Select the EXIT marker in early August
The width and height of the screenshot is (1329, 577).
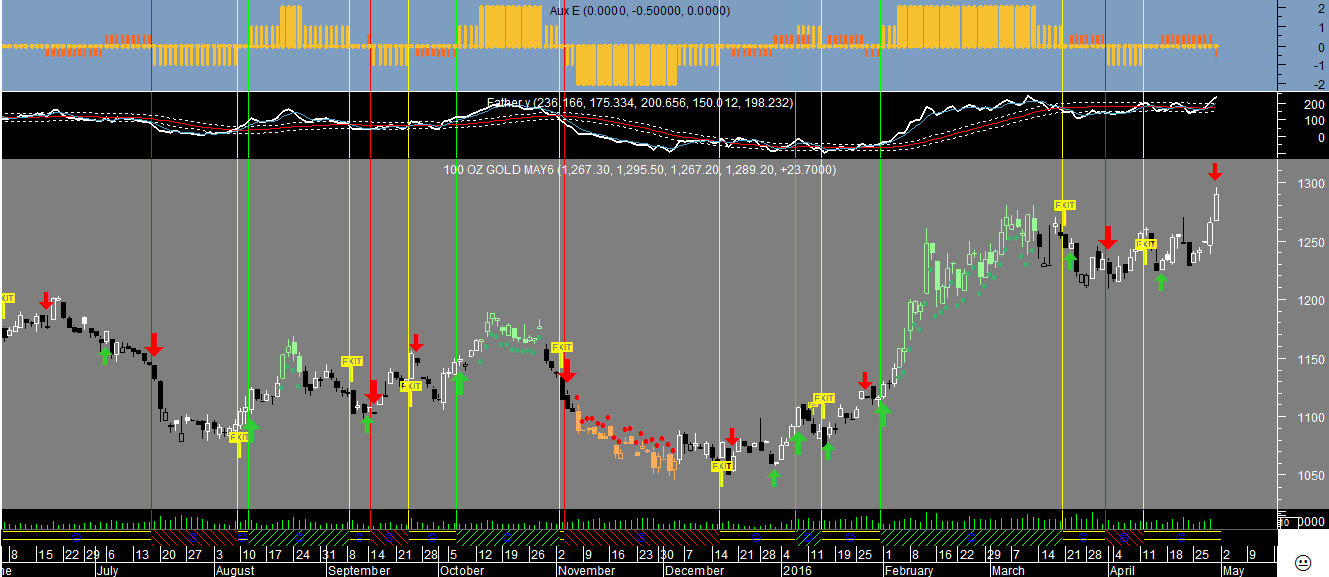tap(239, 437)
